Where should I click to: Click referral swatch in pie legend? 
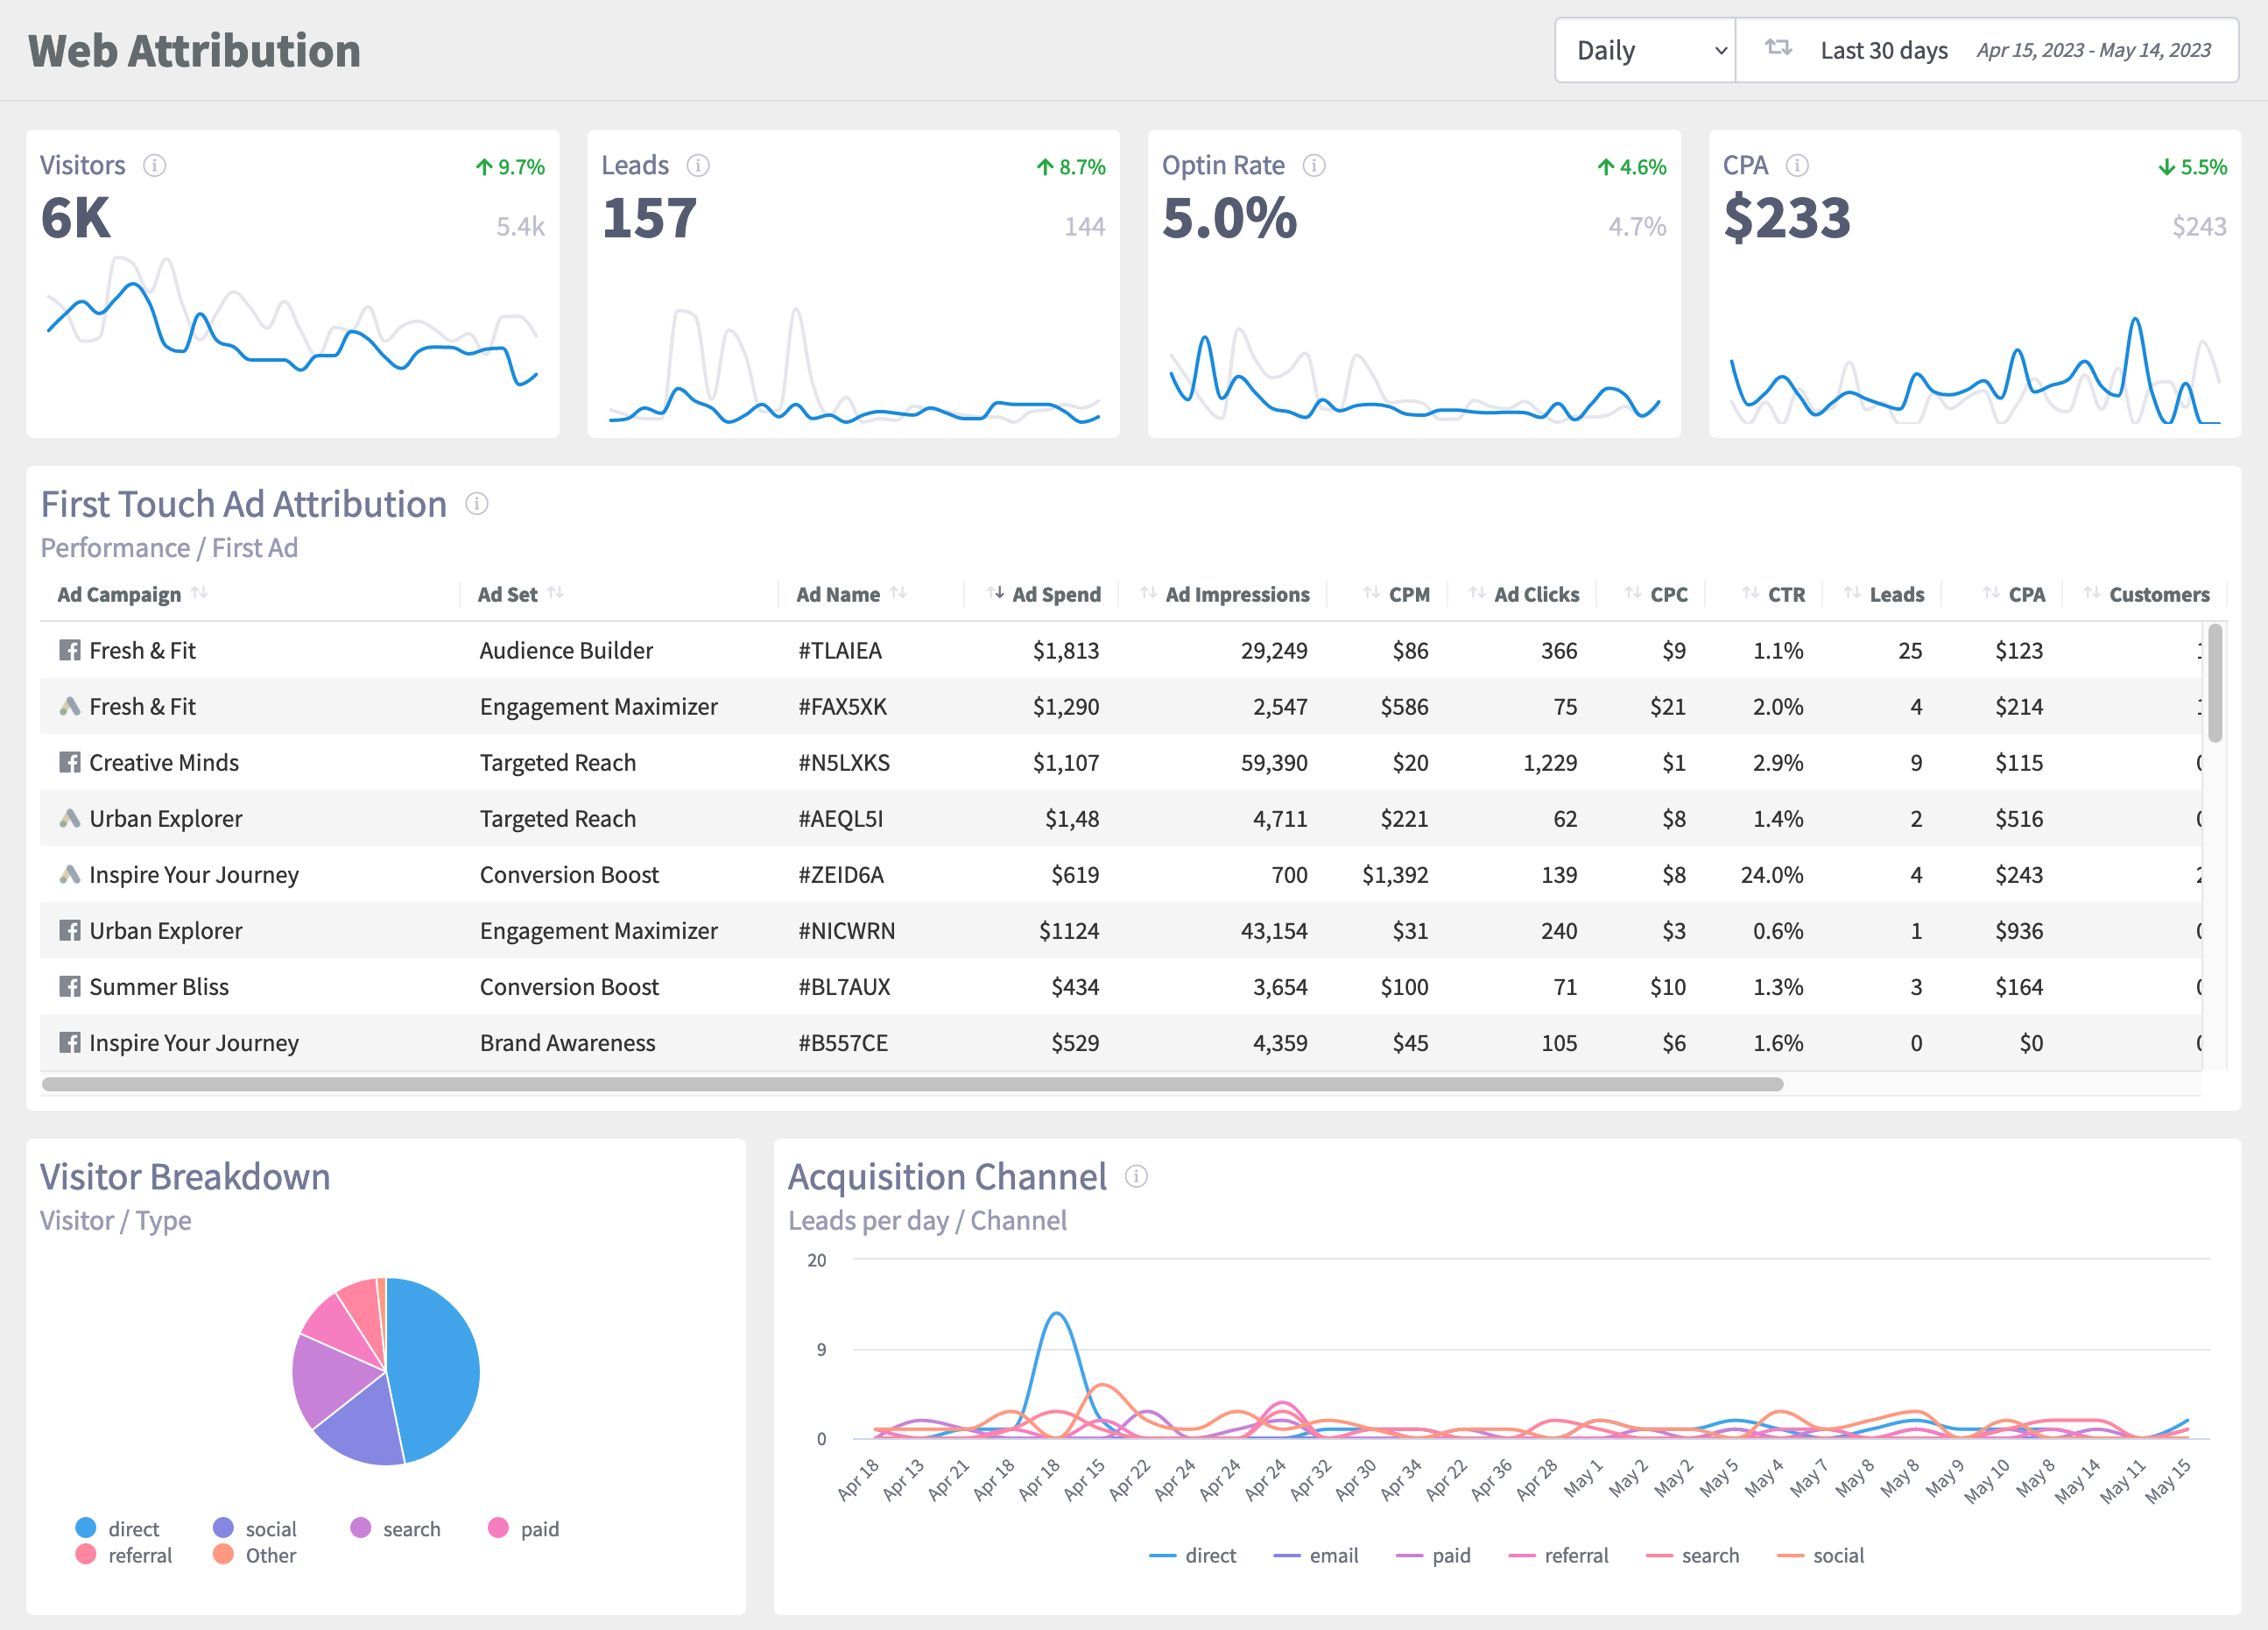coord(86,1554)
